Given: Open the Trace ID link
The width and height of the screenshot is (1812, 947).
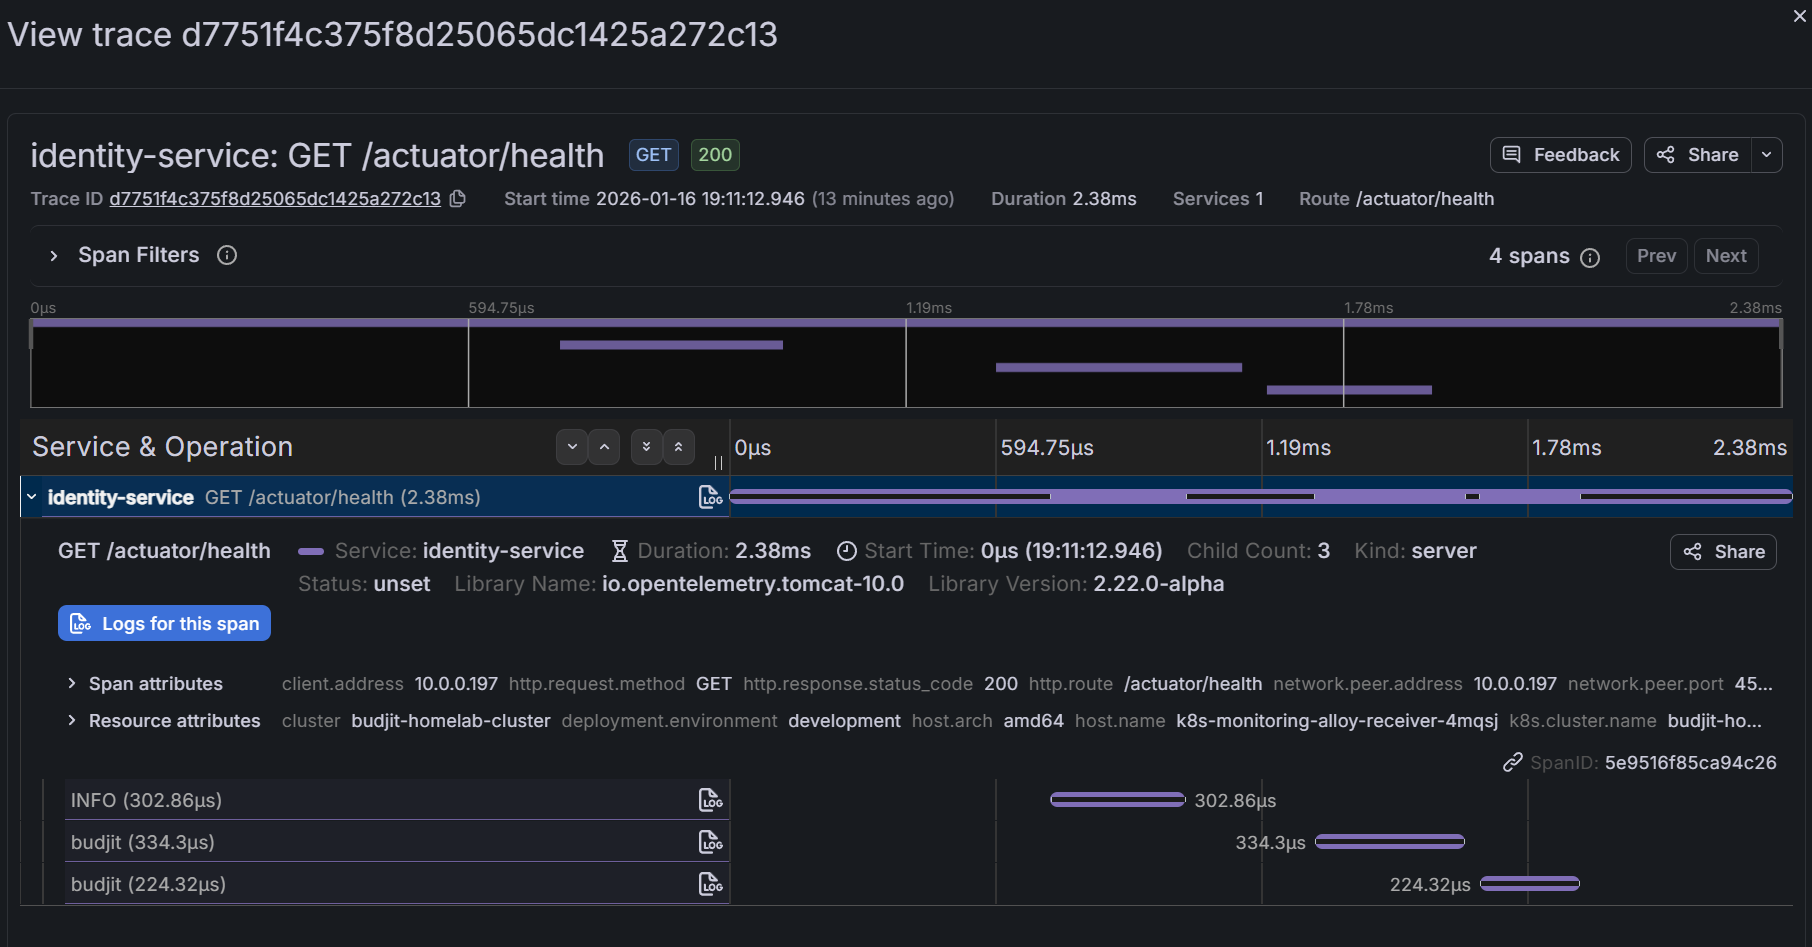Looking at the screenshot, I should tap(275, 198).
